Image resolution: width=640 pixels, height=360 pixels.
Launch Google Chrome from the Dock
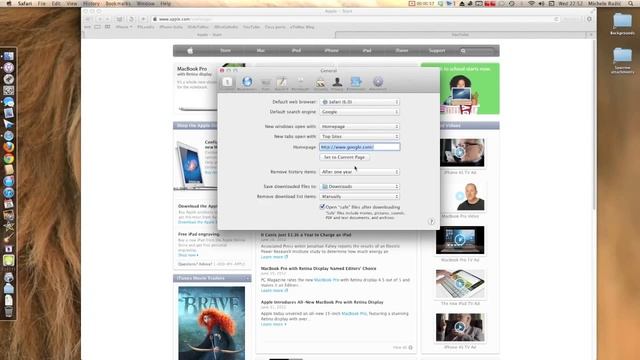pyautogui.click(x=9, y=158)
